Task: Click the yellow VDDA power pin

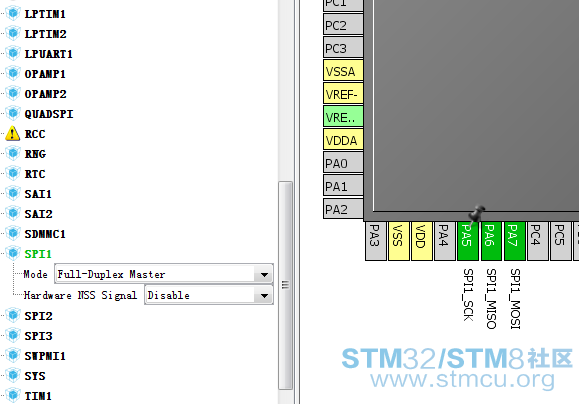Action: click(343, 140)
